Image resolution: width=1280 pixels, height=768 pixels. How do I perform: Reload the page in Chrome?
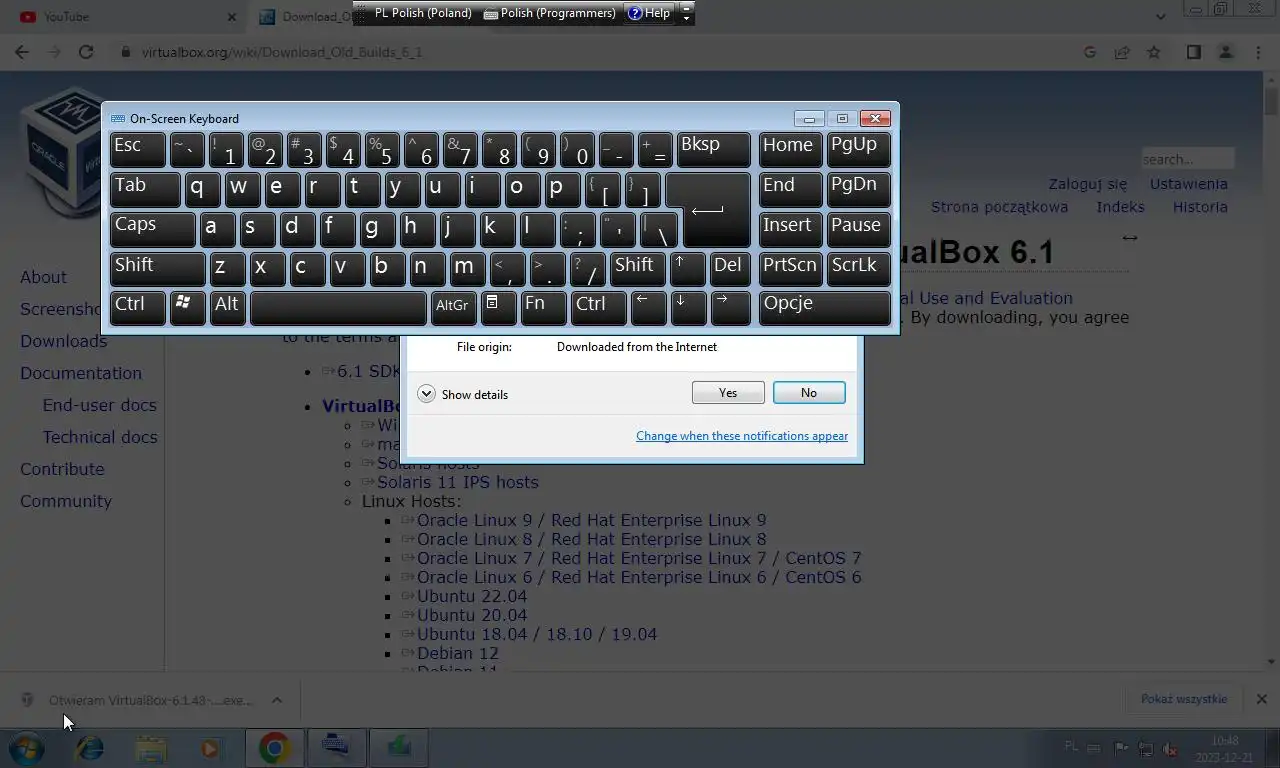[x=86, y=52]
